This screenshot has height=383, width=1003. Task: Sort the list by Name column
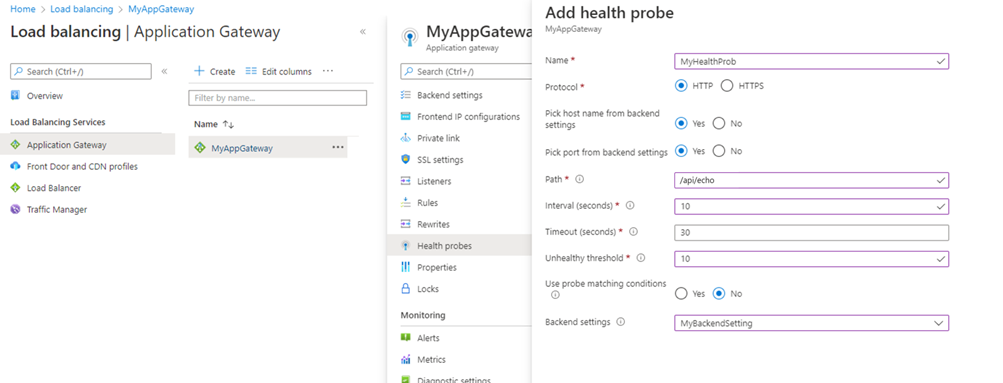pos(214,124)
